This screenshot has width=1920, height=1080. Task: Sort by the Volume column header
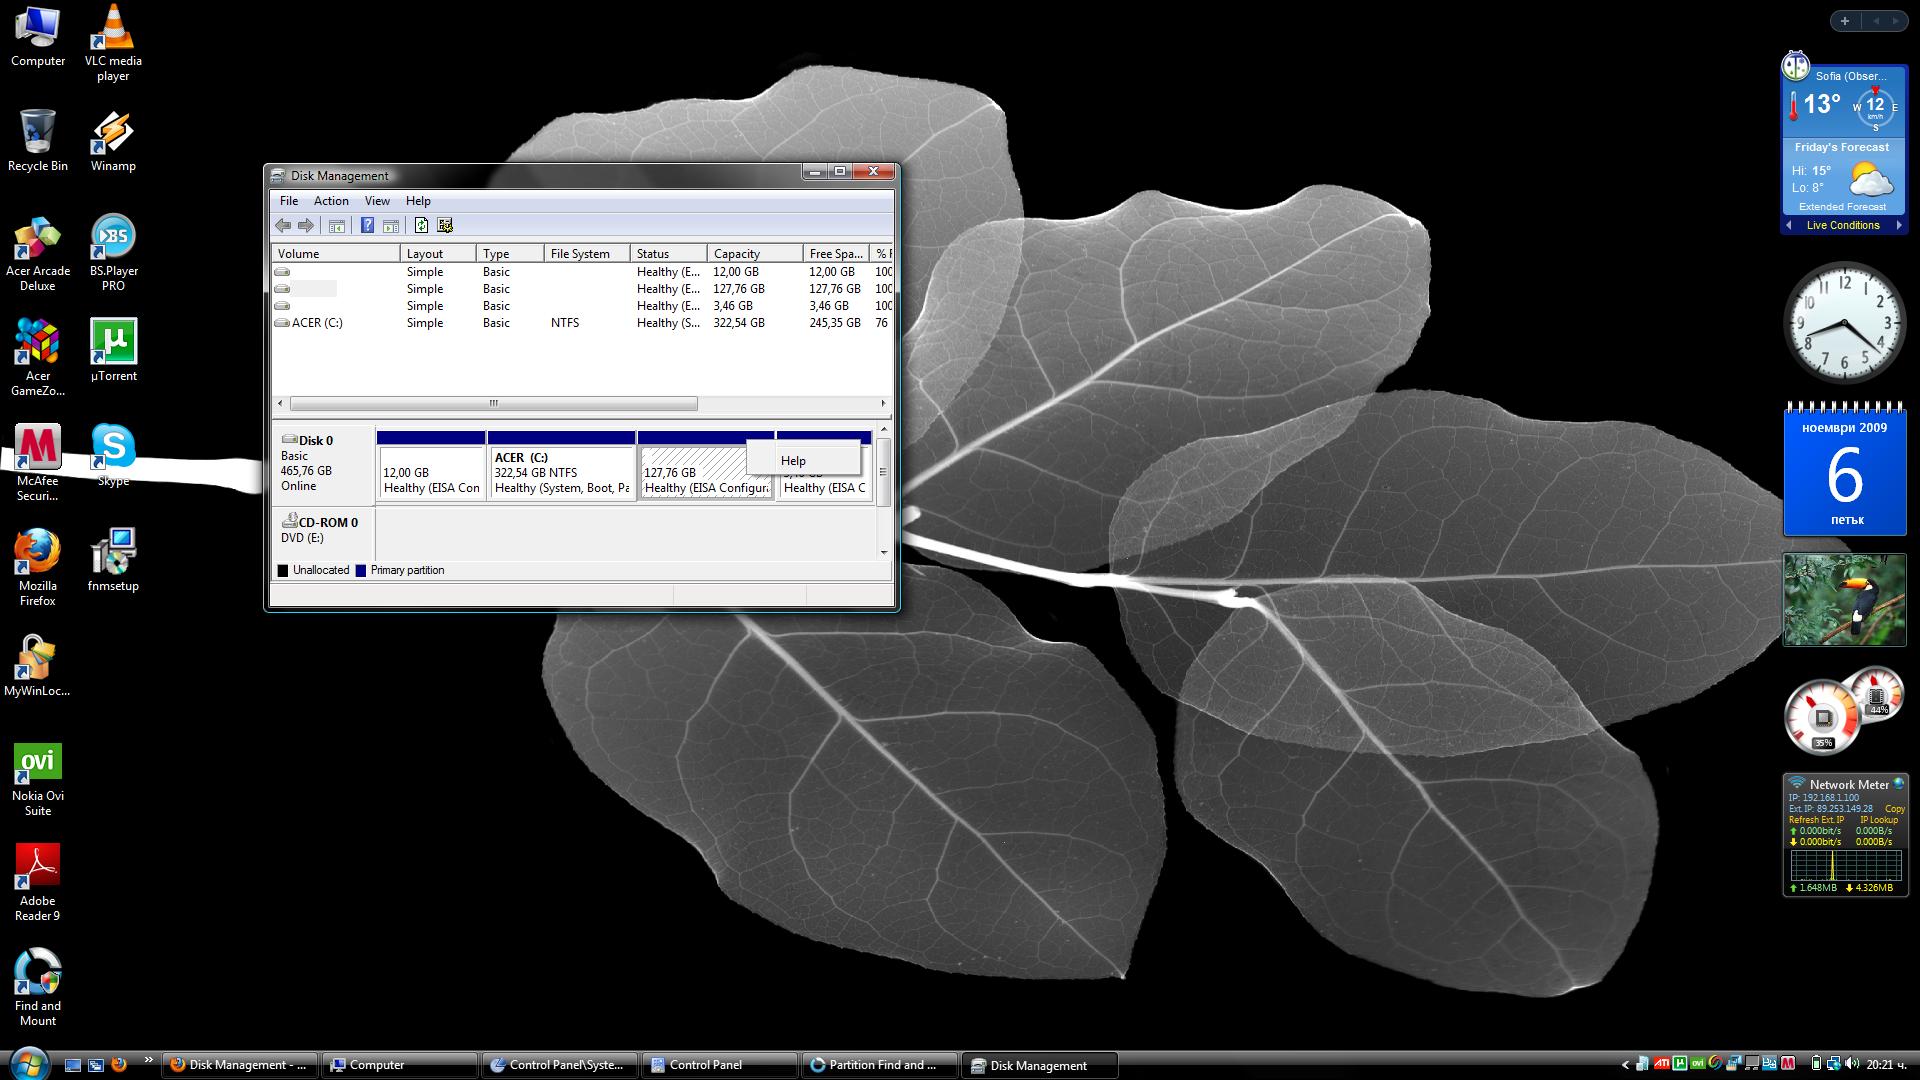click(336, 254)
